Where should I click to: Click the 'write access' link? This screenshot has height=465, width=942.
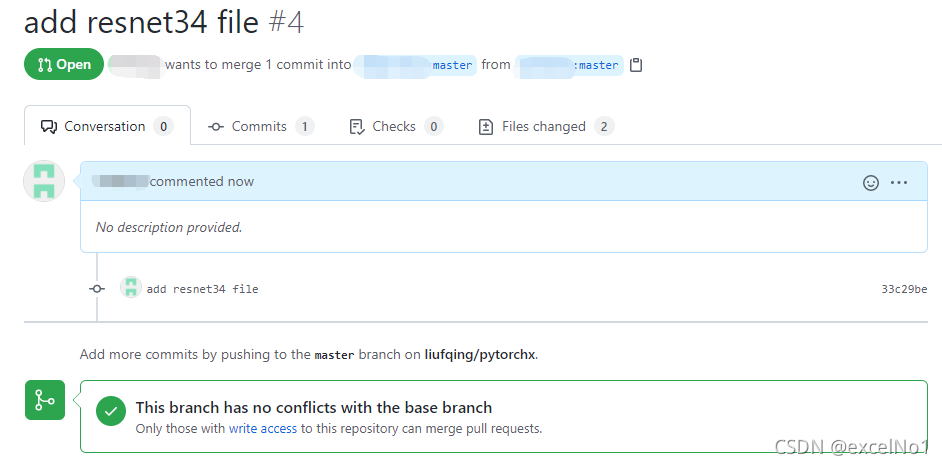click(x=263, y=428)
